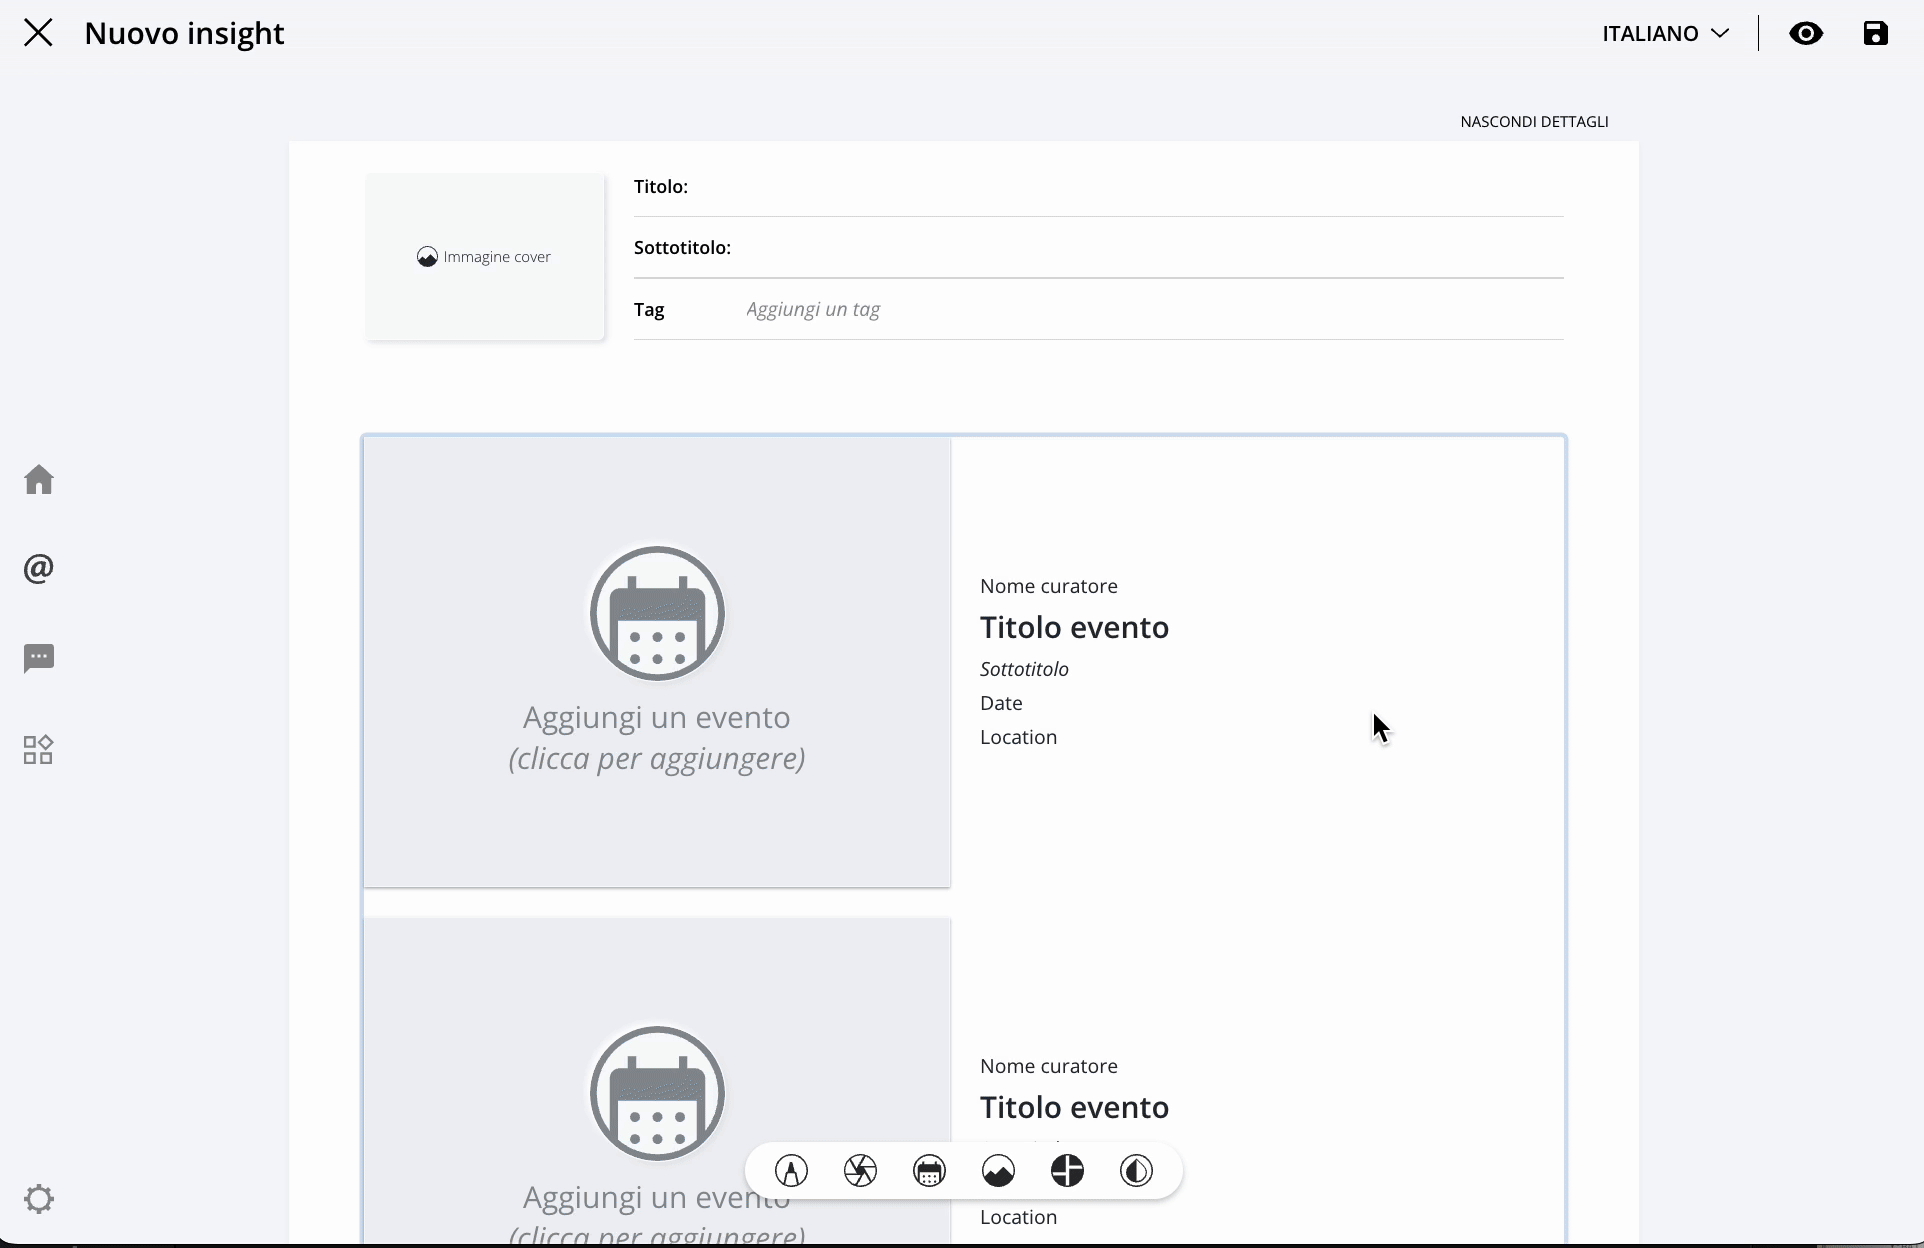Open chat messages in sidebar
The width and height of the screenshot is (1924, 1248).
39,658
